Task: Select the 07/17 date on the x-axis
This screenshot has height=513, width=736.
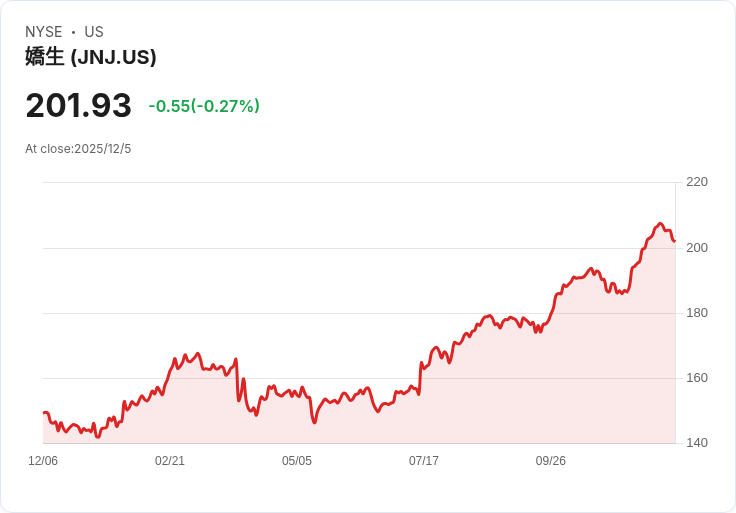Action: (424, 461)
